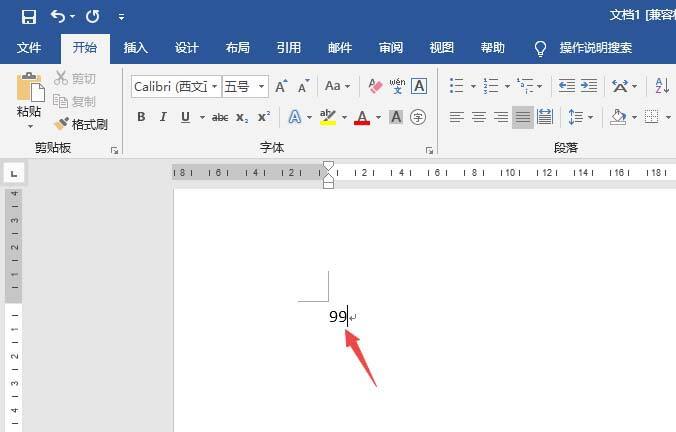Screen dimensions: 676x432
Task: Switch to the 引用 tab
Action: pos(288,47)
